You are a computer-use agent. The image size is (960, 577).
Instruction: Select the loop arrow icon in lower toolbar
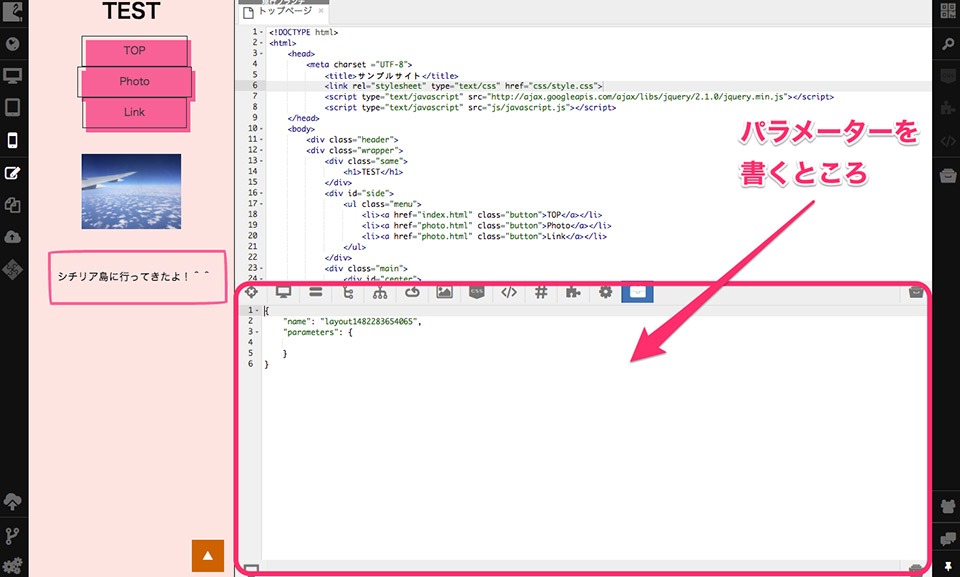coord(412,292)
